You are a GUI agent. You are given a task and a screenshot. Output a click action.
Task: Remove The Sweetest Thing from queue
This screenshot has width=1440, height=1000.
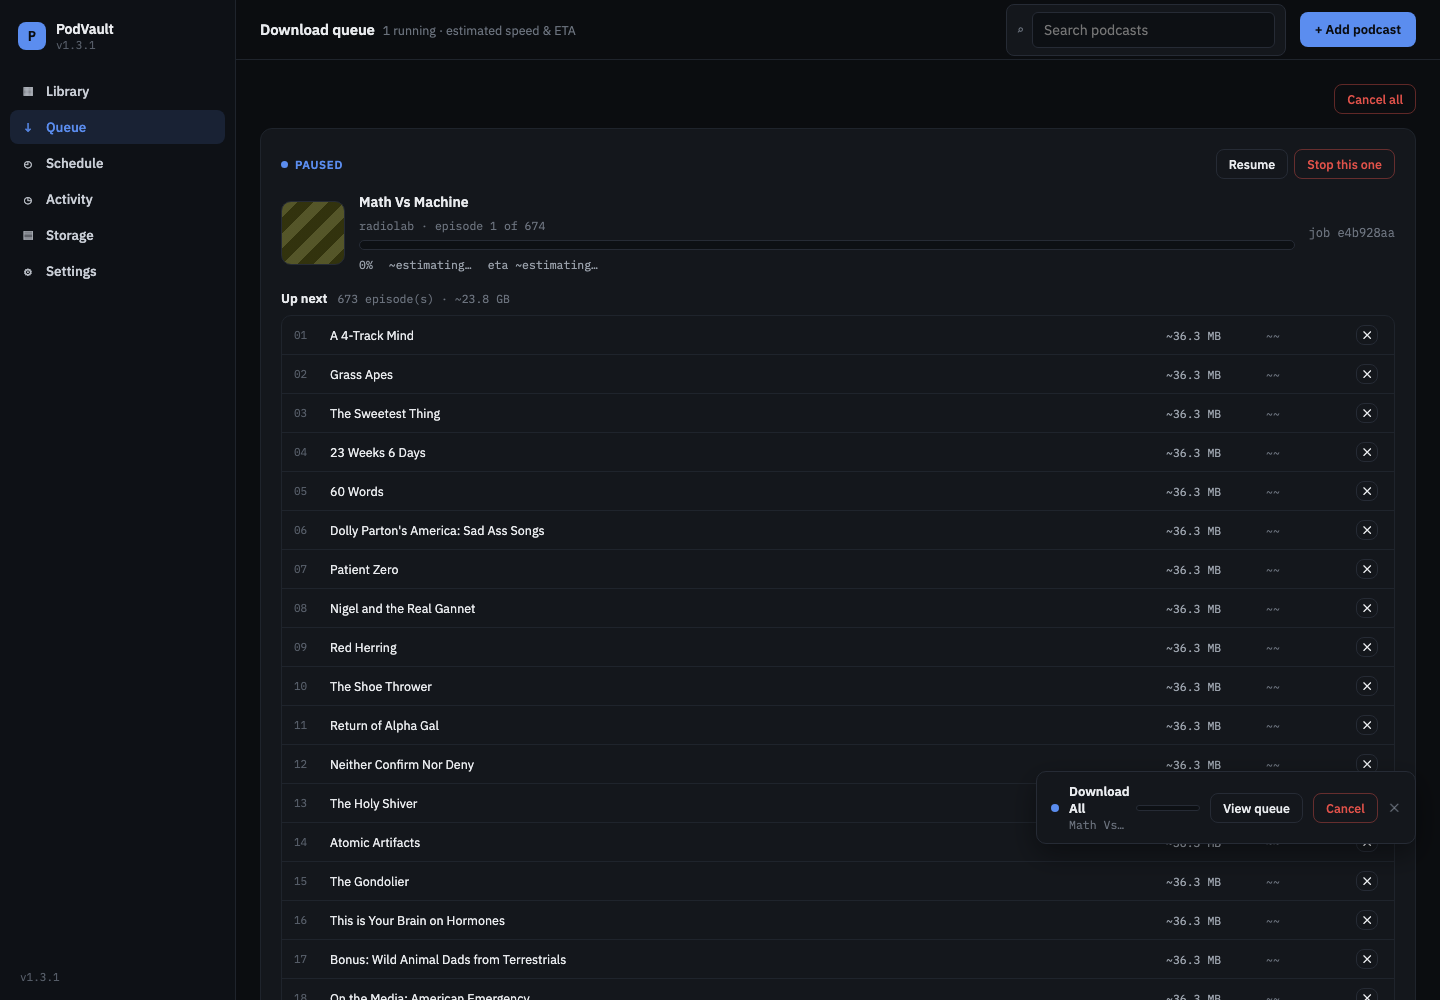click(1367, 413)
